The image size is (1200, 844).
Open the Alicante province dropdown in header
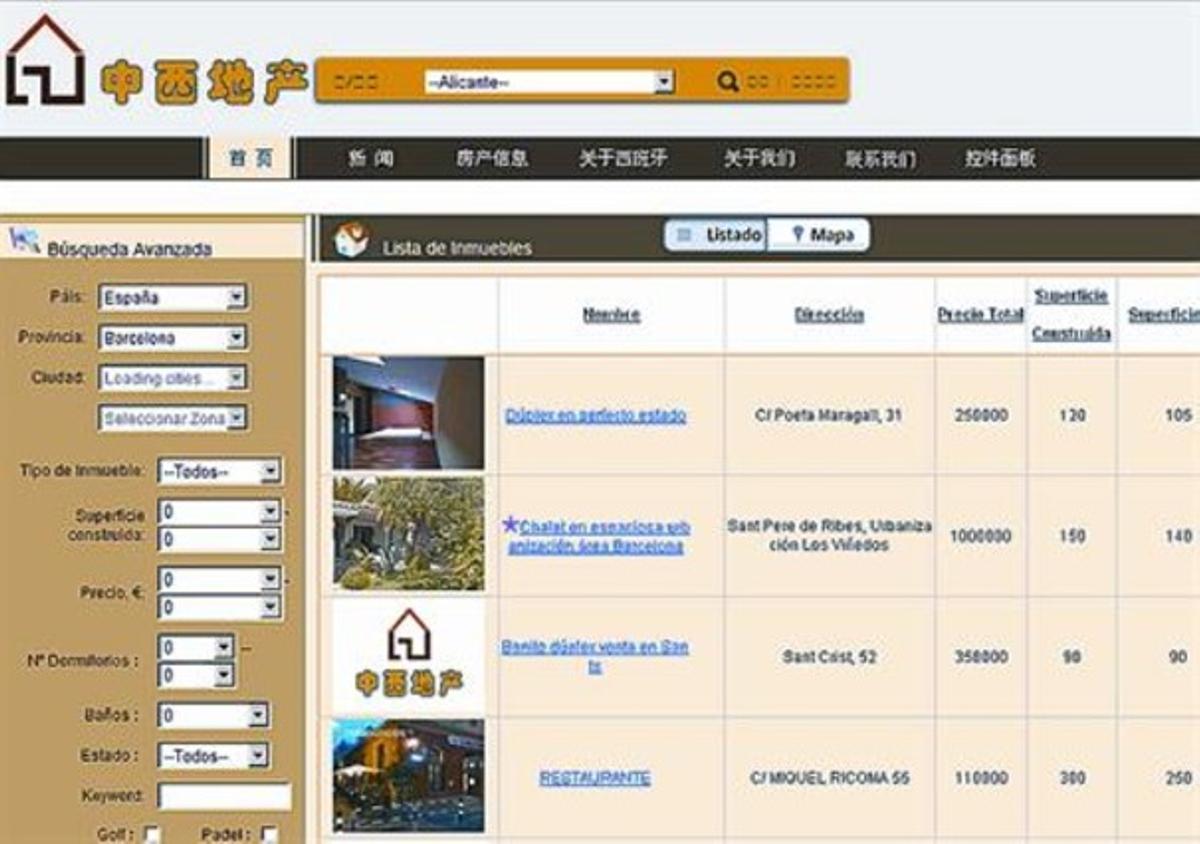[x=549, y=82]
